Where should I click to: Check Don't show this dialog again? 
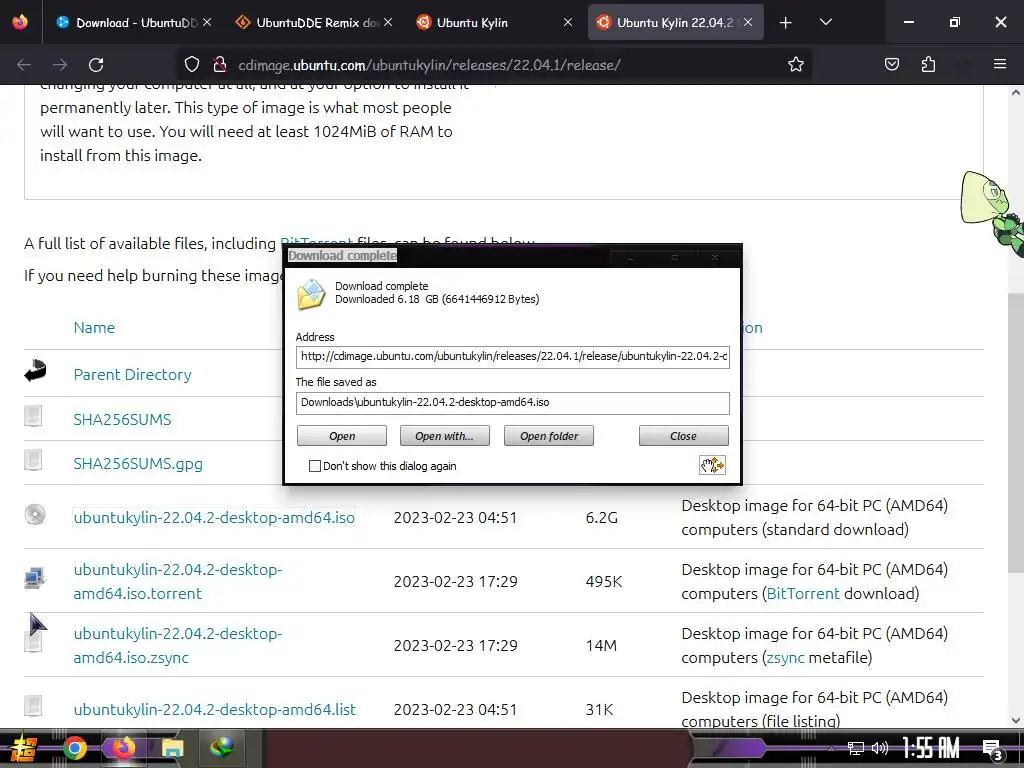pyautogui.click(x=315, y=466)
